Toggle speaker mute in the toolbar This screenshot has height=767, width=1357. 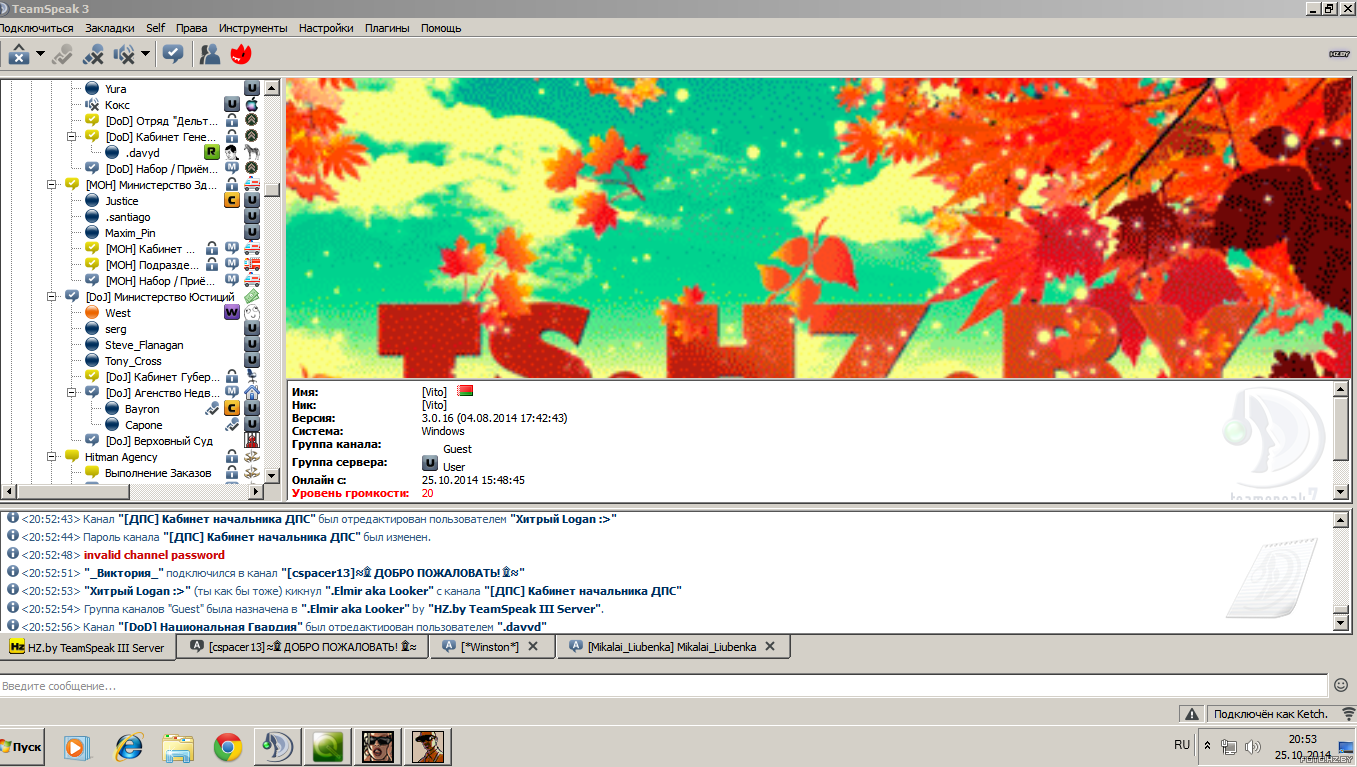[x=125, y=54]
